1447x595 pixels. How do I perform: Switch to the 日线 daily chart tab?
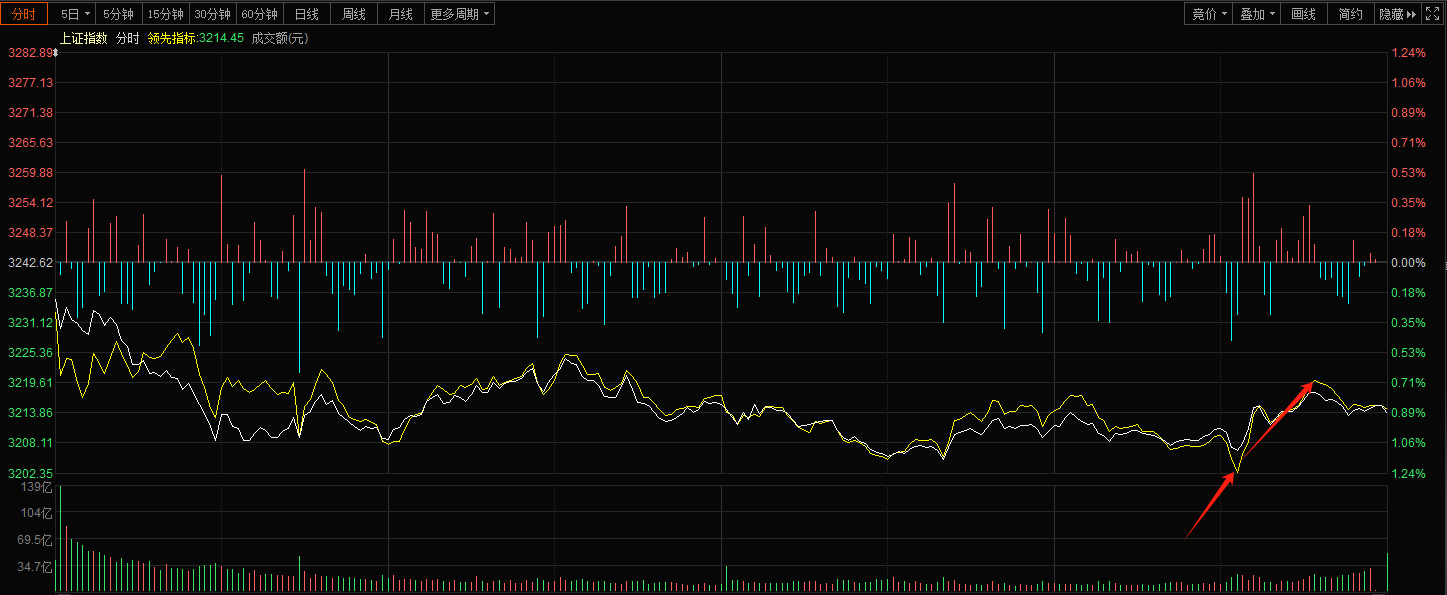click(x=307, y=14)
